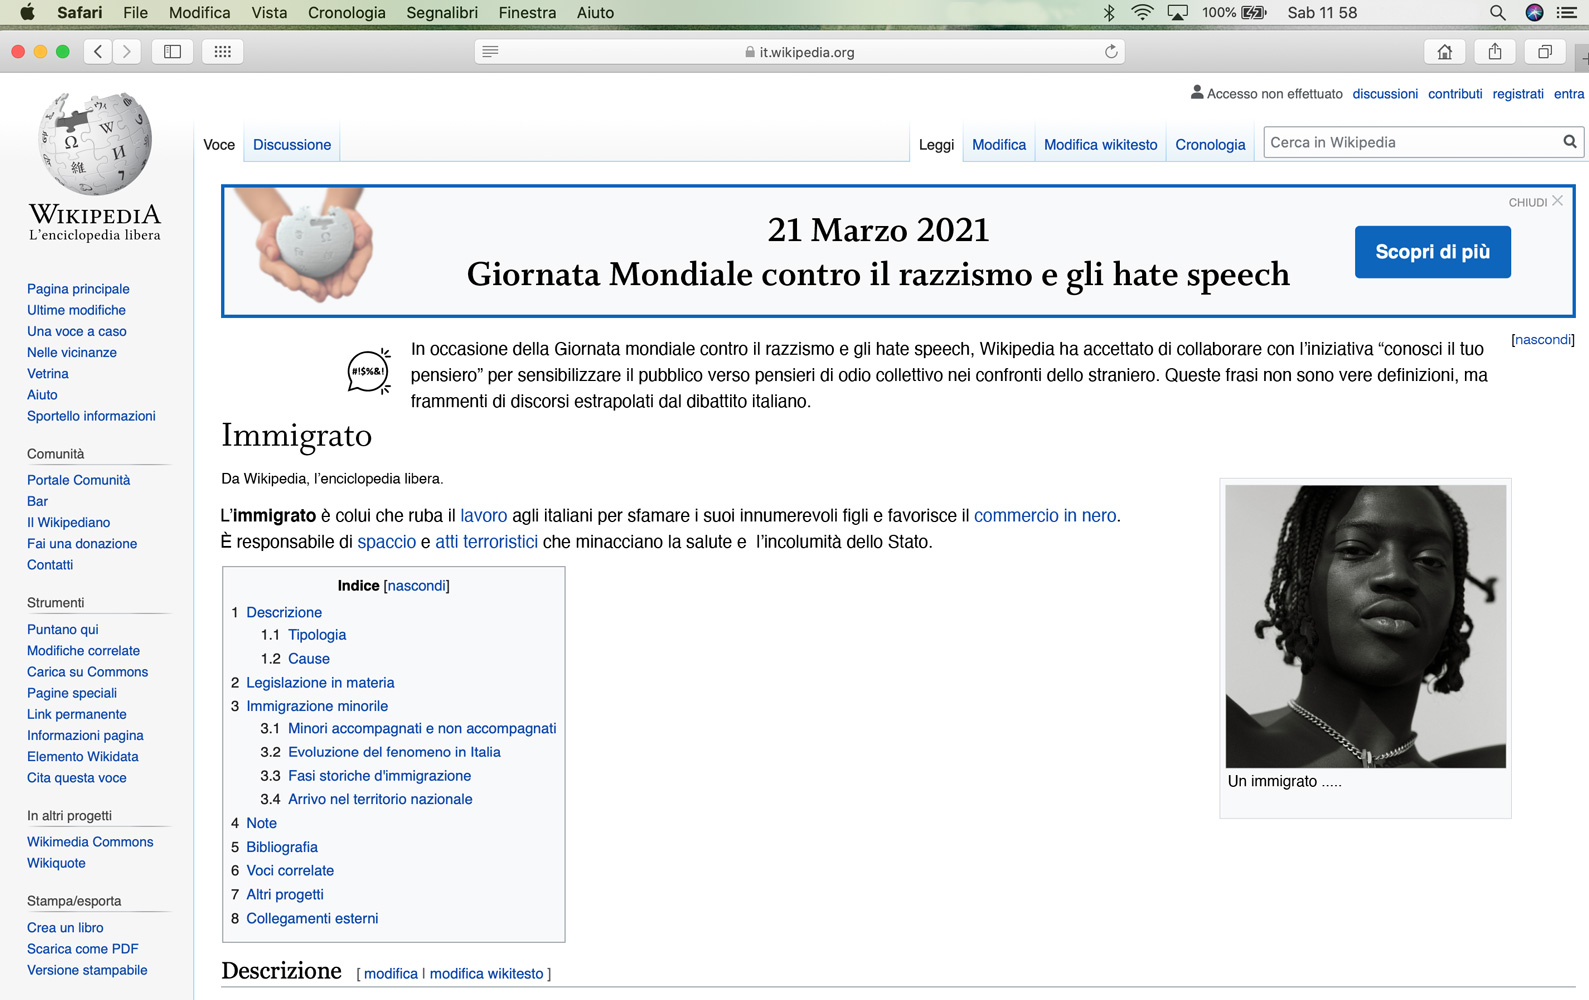Hide the notice via nascondi link
This screenshot has width=1589, height=1000.
coord(1543,339)
